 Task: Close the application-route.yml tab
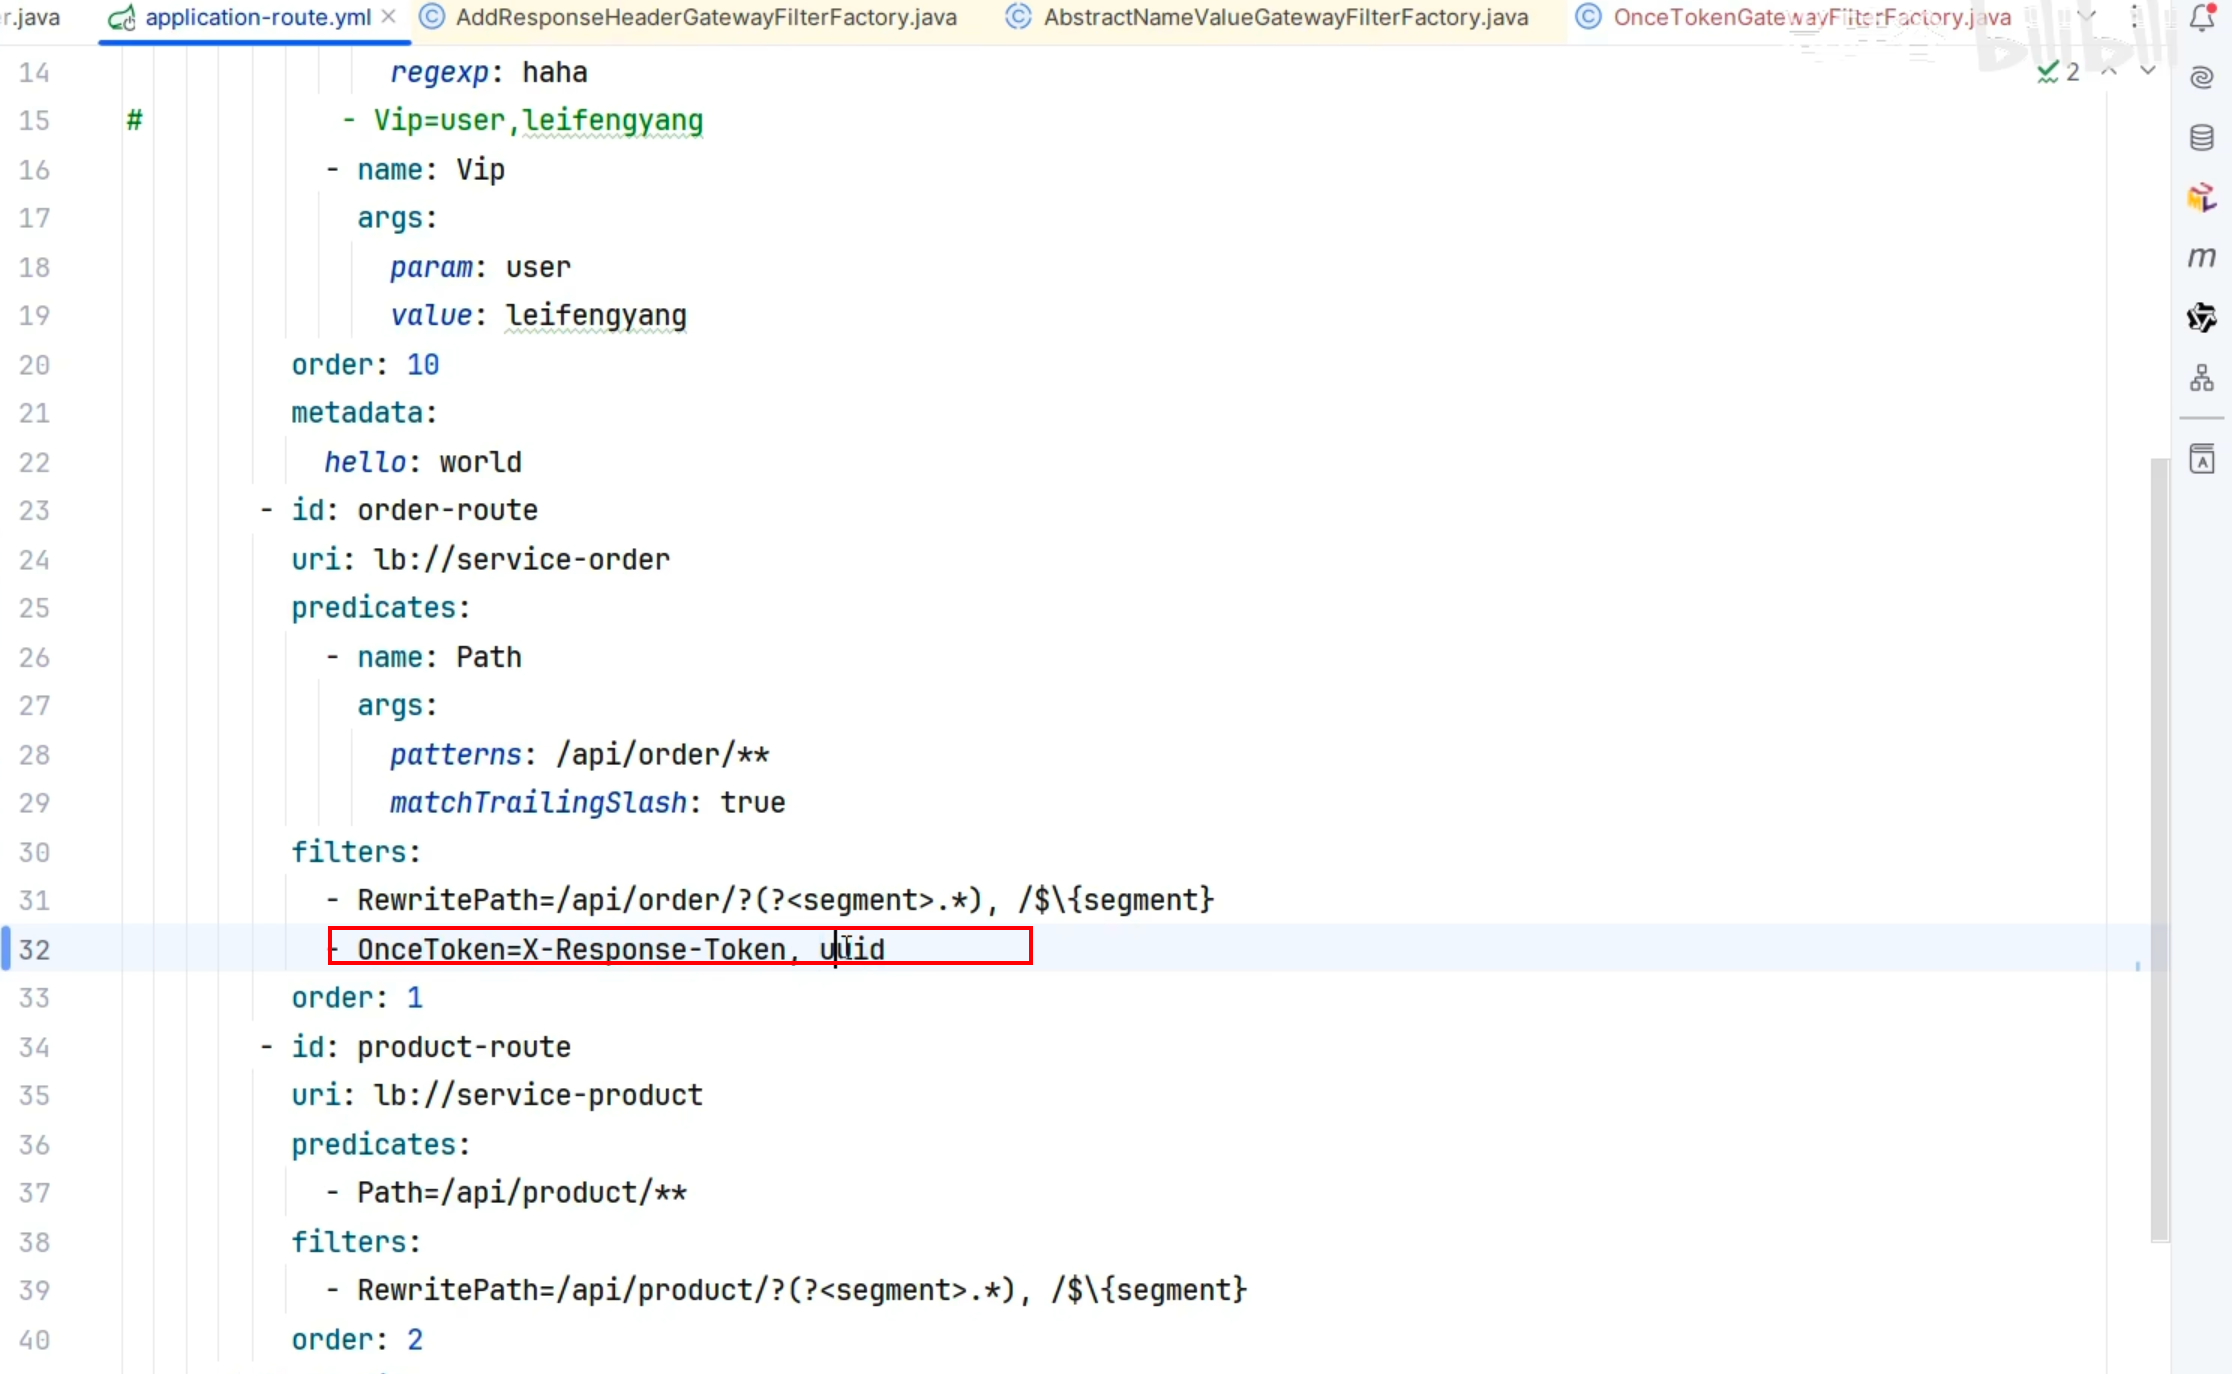389,17
